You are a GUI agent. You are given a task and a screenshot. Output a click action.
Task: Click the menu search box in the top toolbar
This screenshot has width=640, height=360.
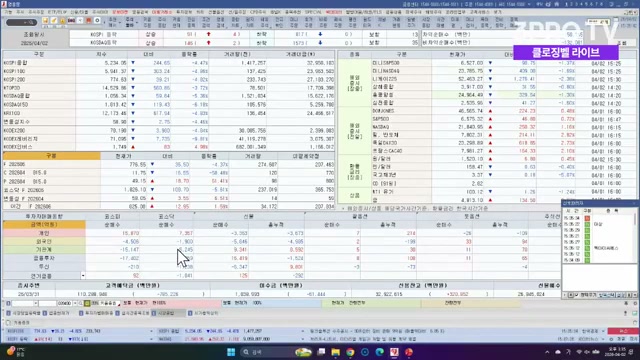22,22
